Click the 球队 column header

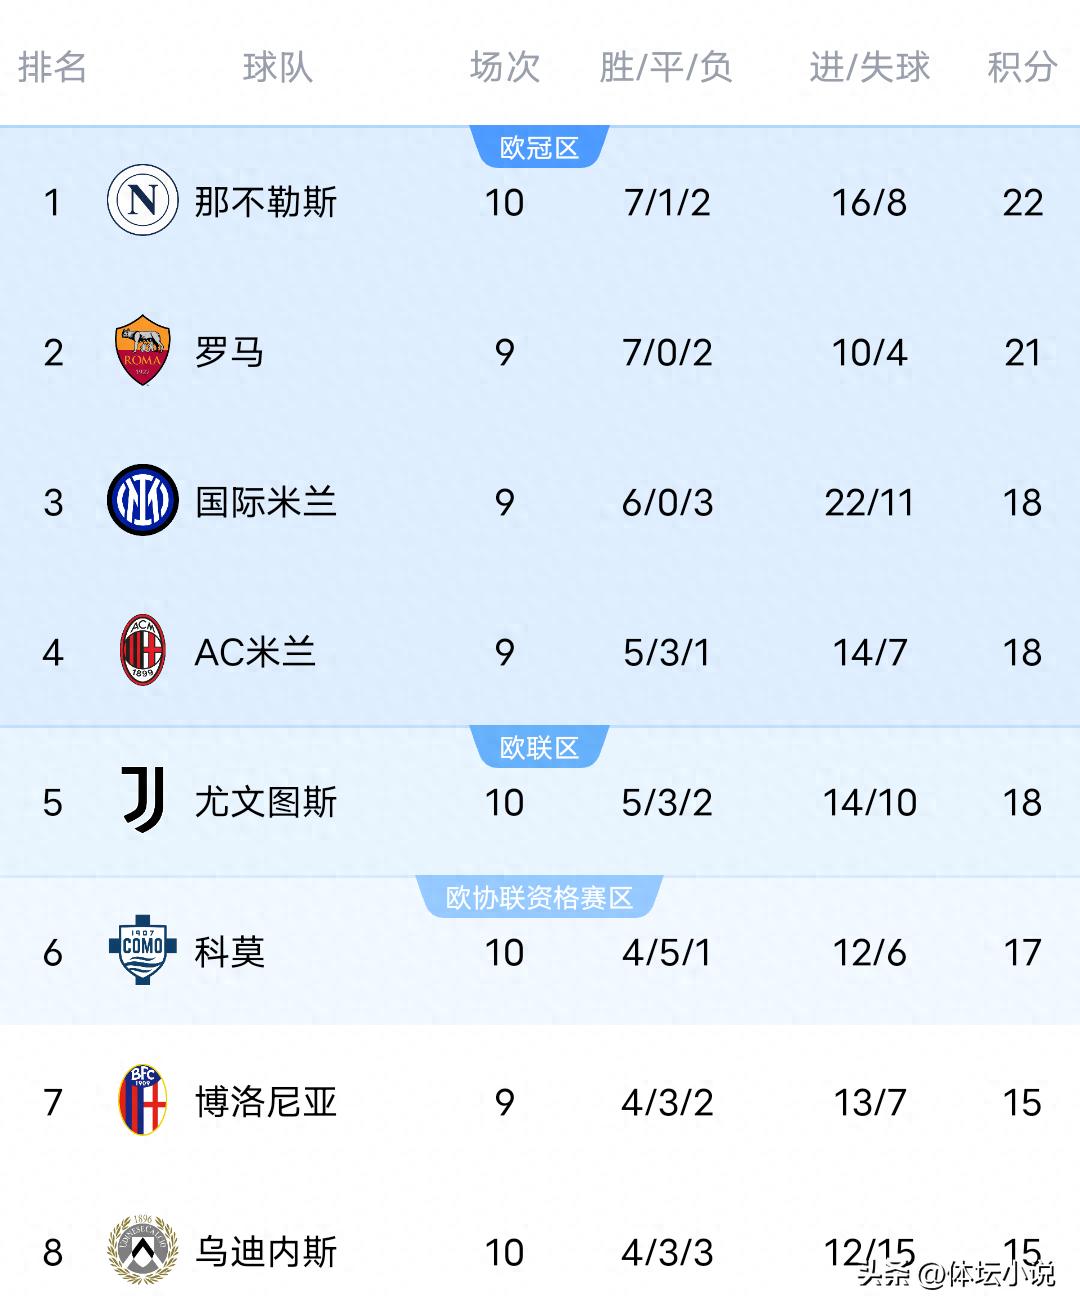[x=277, y=69]
